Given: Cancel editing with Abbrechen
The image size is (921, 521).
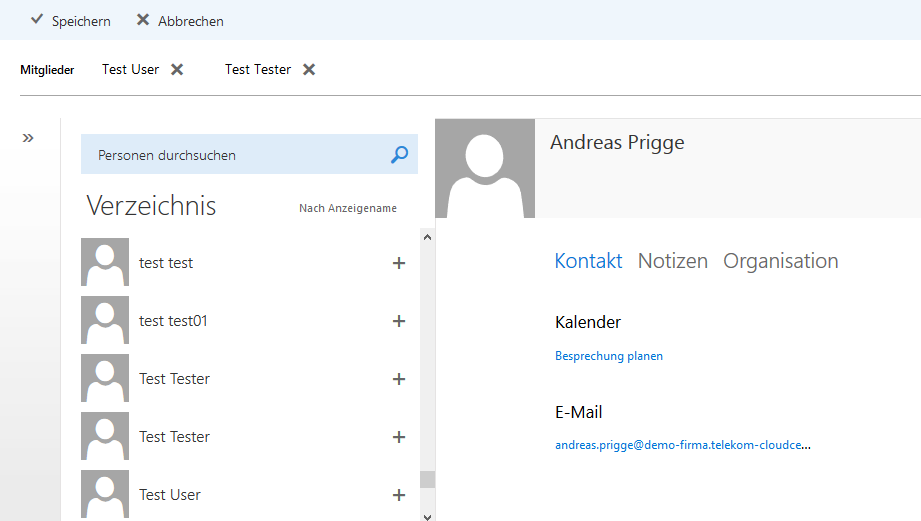Looking at the screenshot, I should pyautogui.click(x=180, y=21).
